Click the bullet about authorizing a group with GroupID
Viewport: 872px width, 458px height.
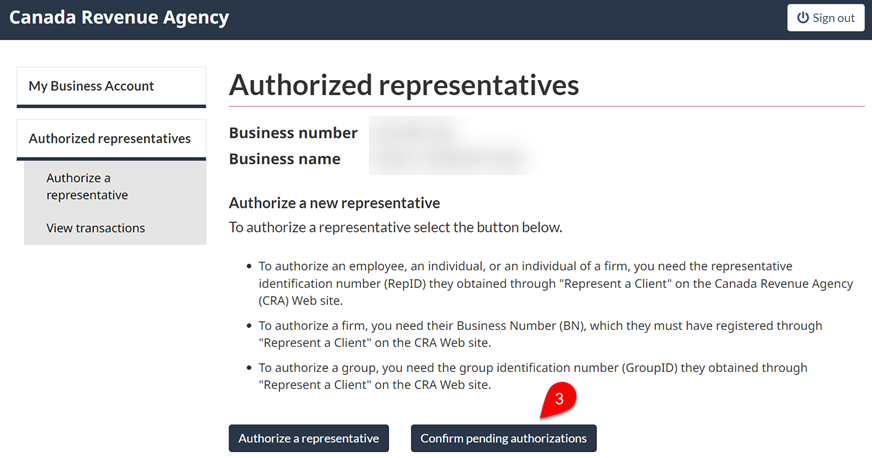click(533, 376)
